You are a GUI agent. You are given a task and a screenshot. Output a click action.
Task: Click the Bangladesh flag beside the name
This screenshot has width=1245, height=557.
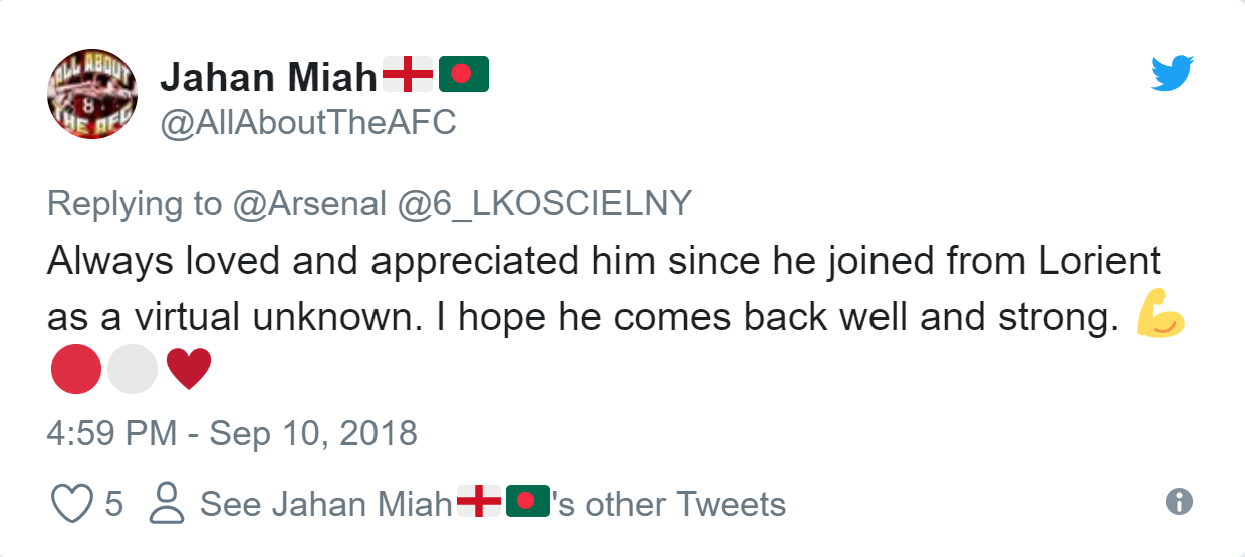click(464, 74)
